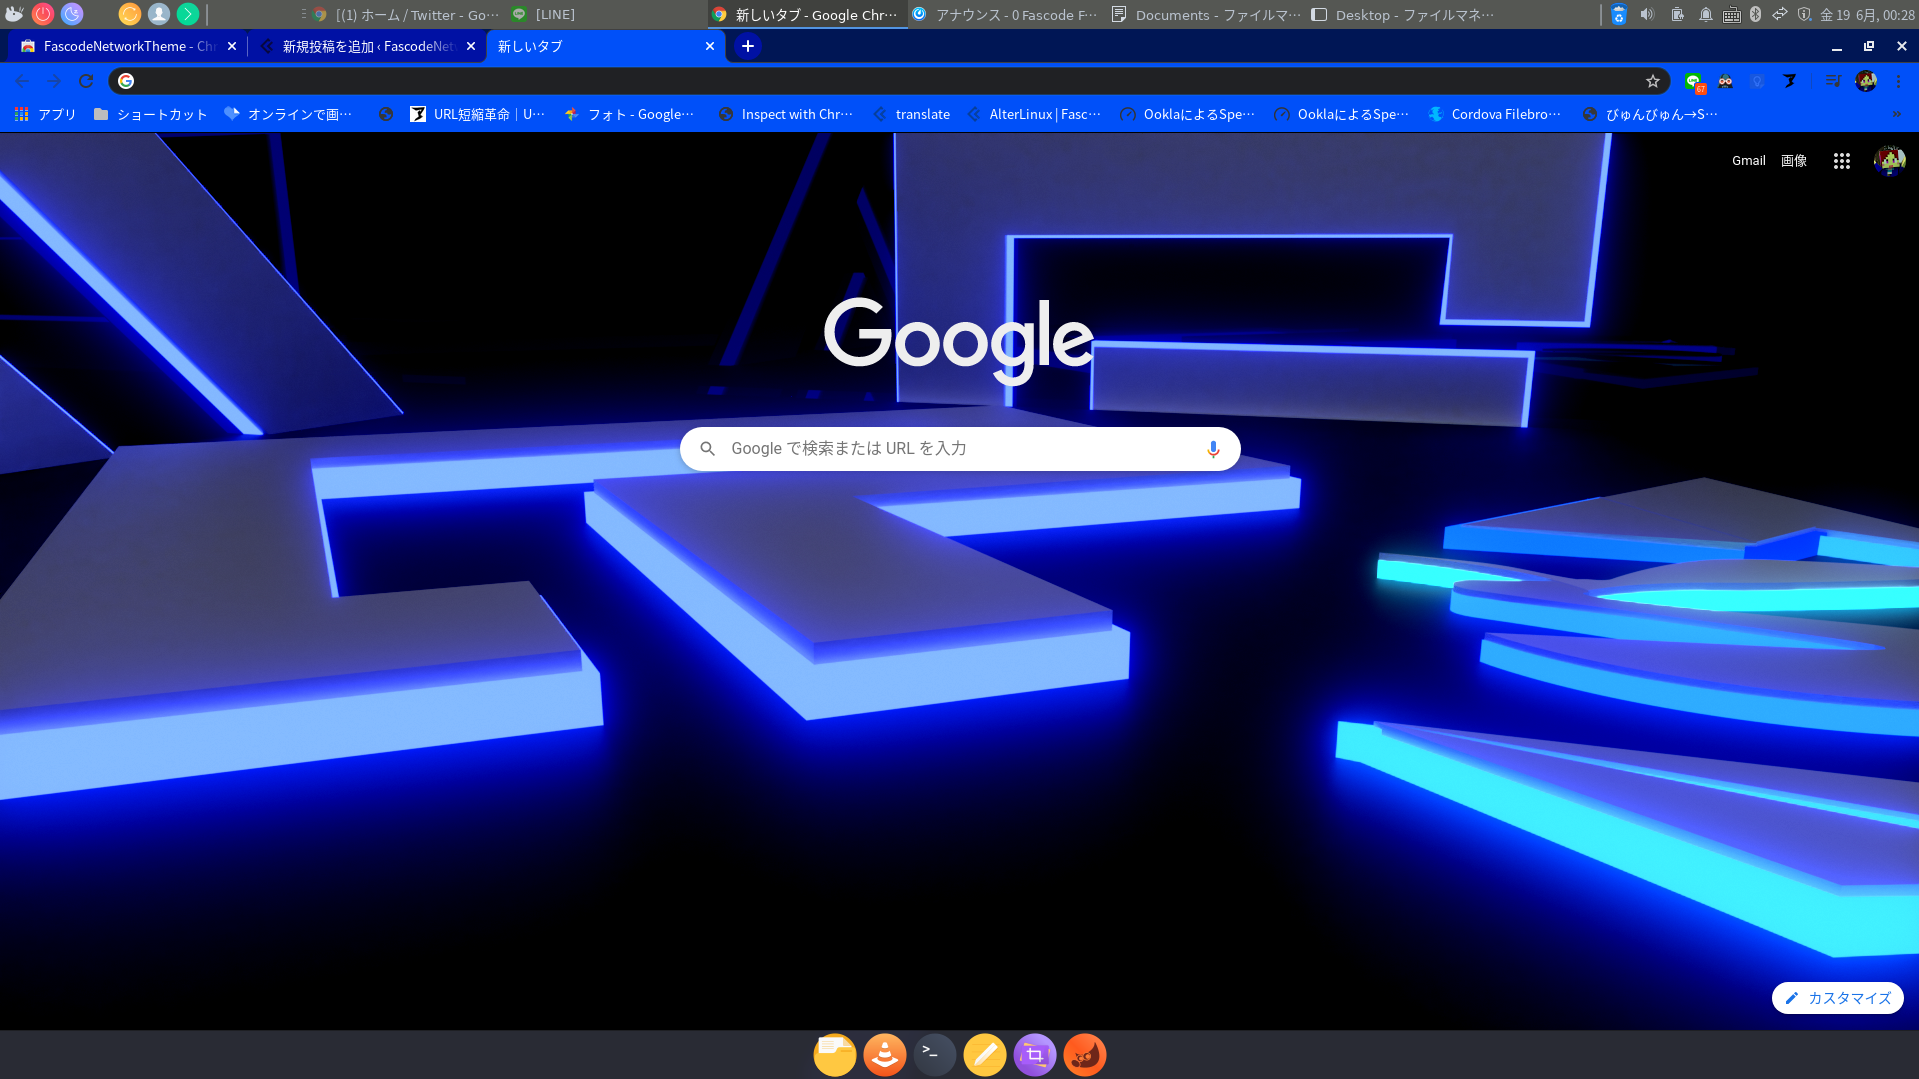Open Bluetooth tray icon
The image size is (1919, 1079).
point(1755,15)
